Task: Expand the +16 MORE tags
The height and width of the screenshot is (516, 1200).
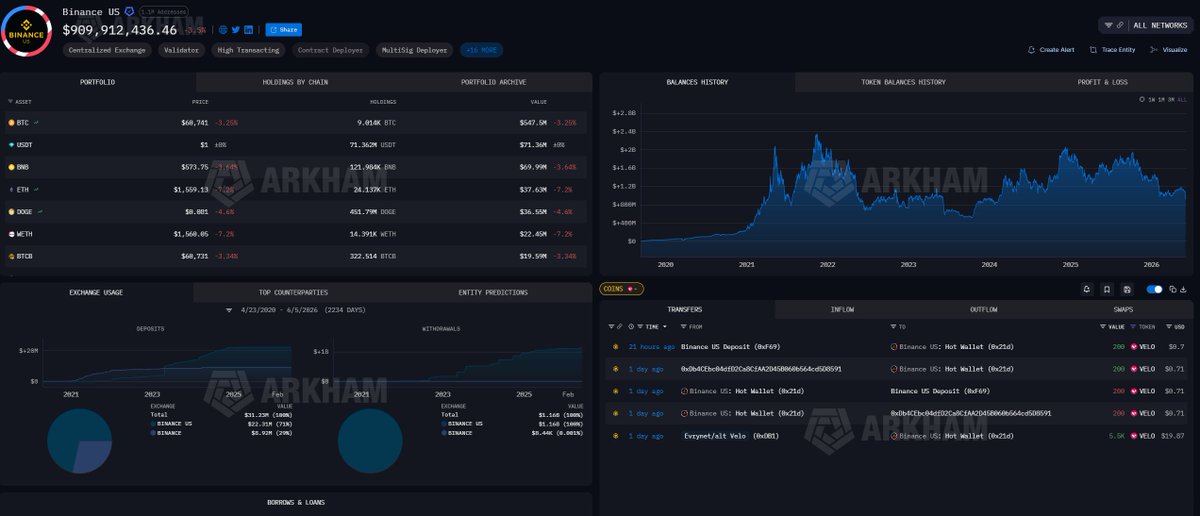Action: pyautogui.click(x=482, y=50)
